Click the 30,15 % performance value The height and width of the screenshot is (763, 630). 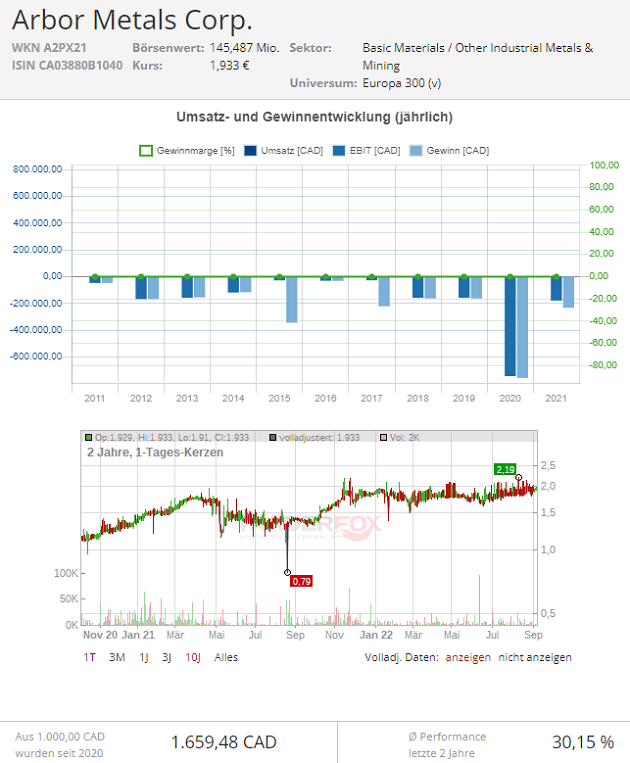click(x=583, y=742)
